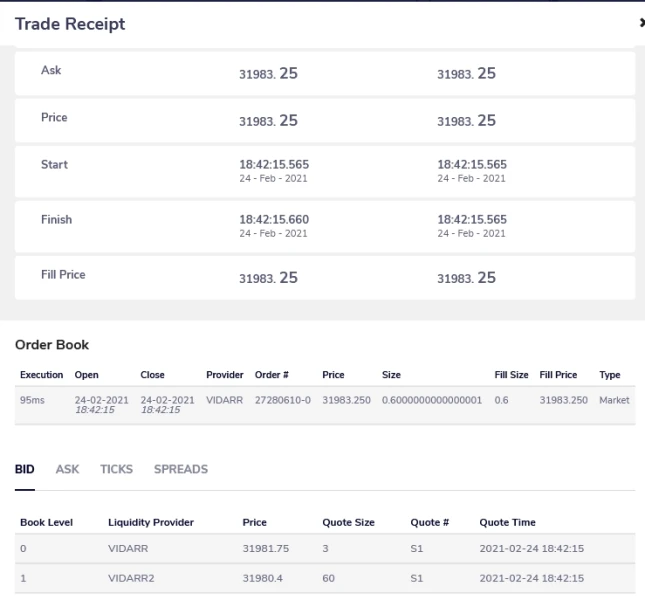The height and width of the screenshot is (600, 645).
Task: Click the 95ms execution cell
Action: pos(34,401)
